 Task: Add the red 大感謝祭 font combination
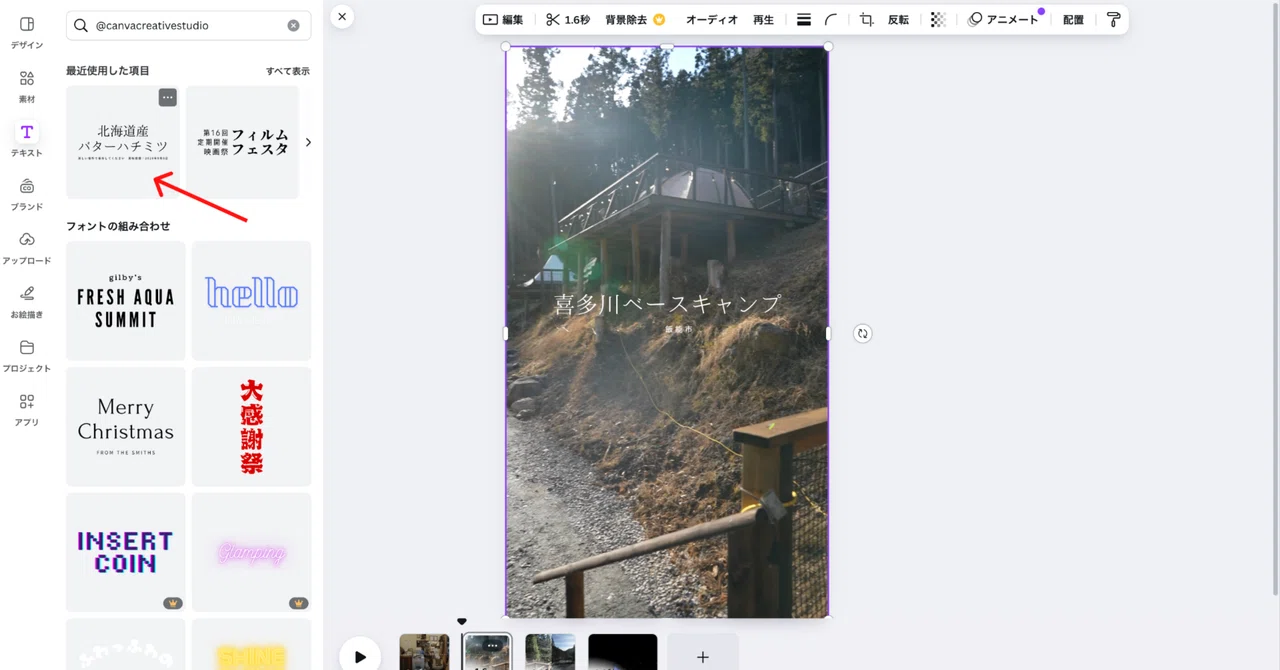251,426
